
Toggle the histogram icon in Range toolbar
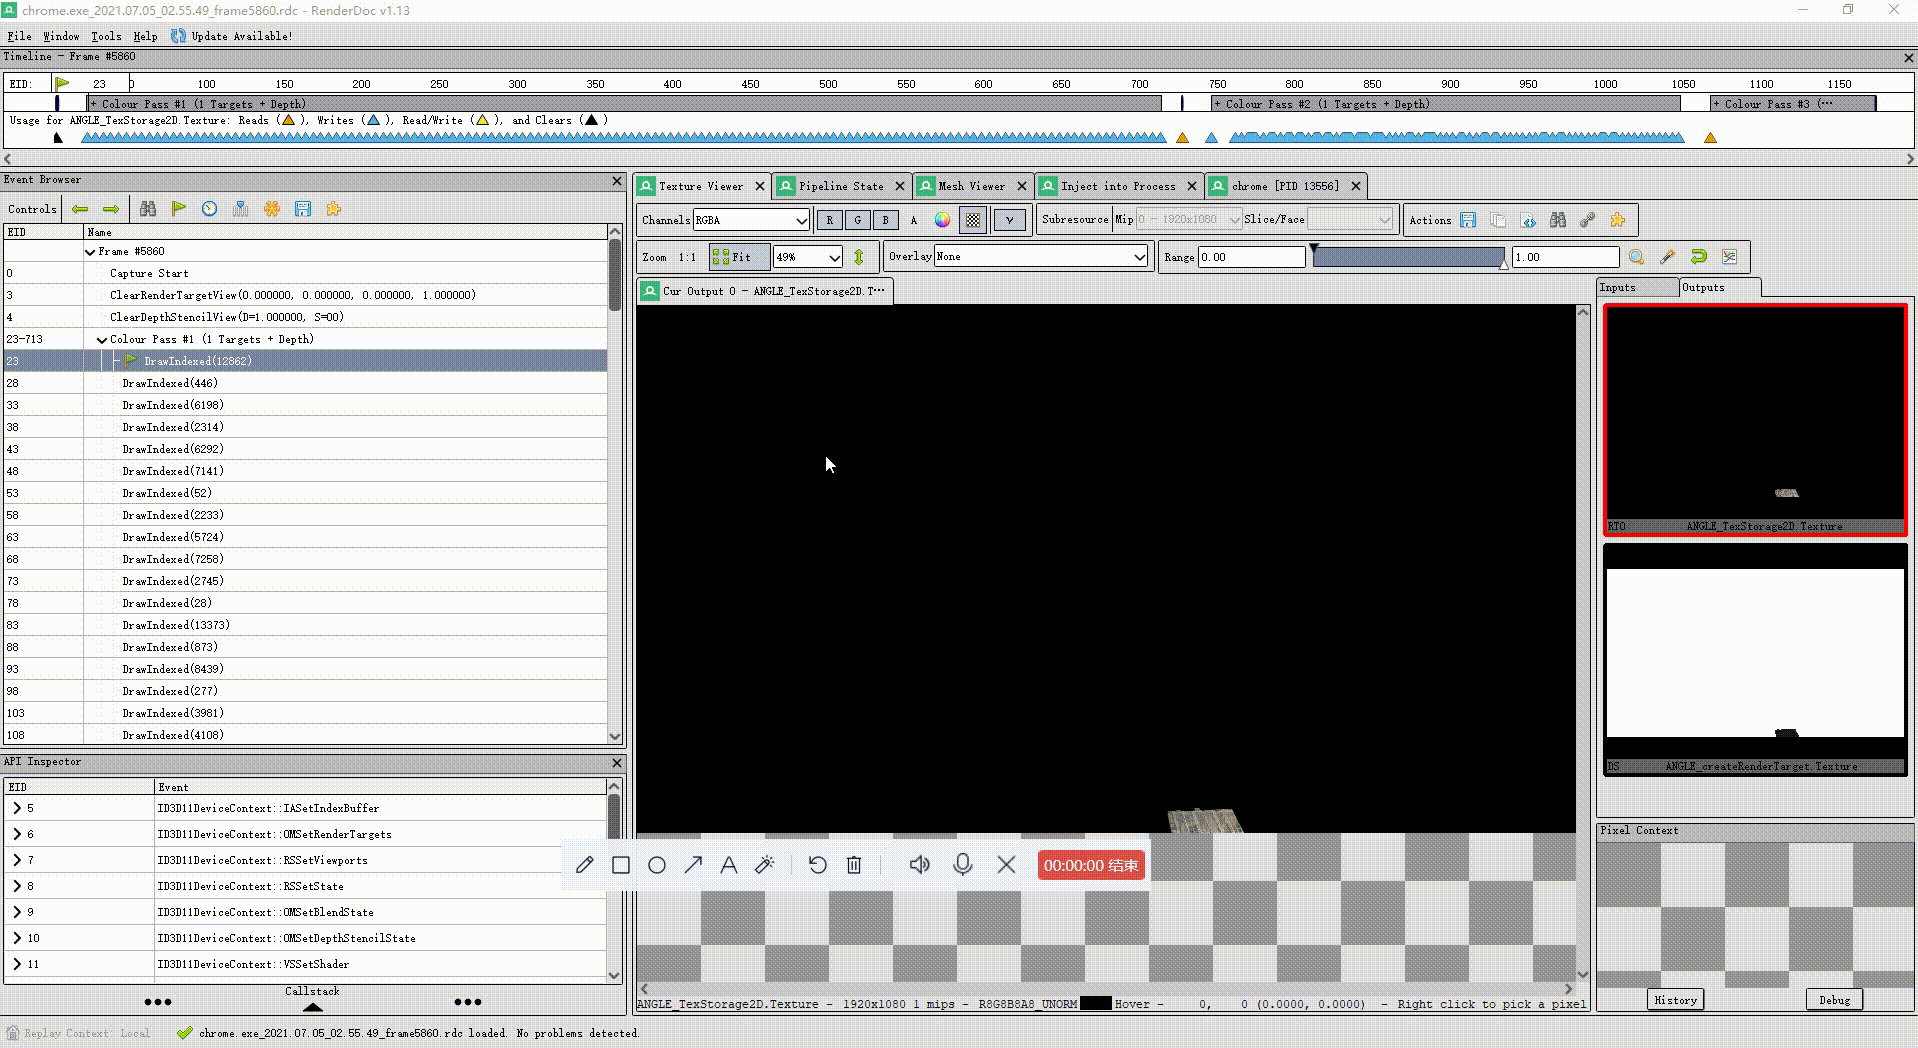click(x=1729, y=257)
